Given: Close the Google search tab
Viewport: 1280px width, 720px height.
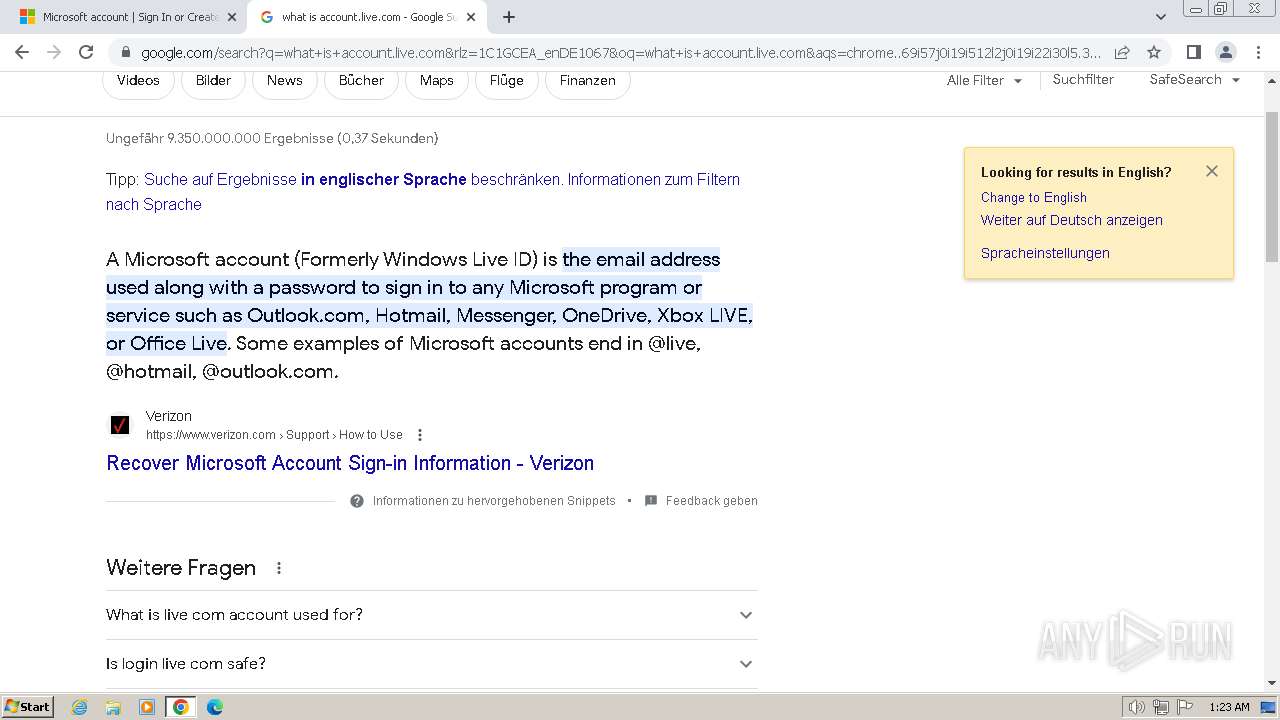Looking at the screenshot, I should coord(471,17).
